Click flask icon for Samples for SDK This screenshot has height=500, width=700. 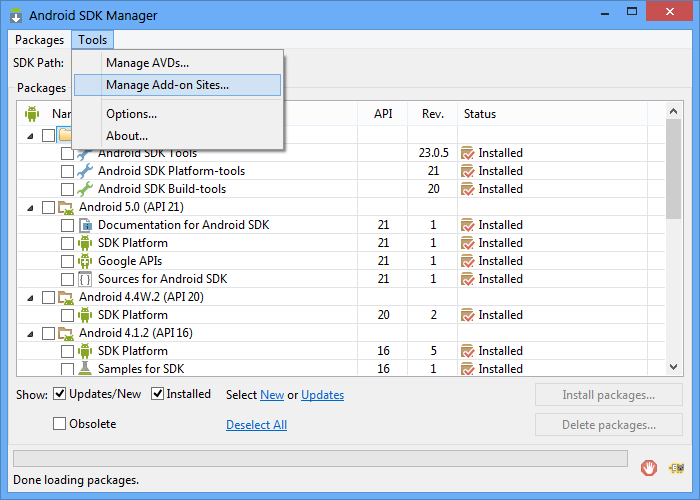click(x=85, y=368)
